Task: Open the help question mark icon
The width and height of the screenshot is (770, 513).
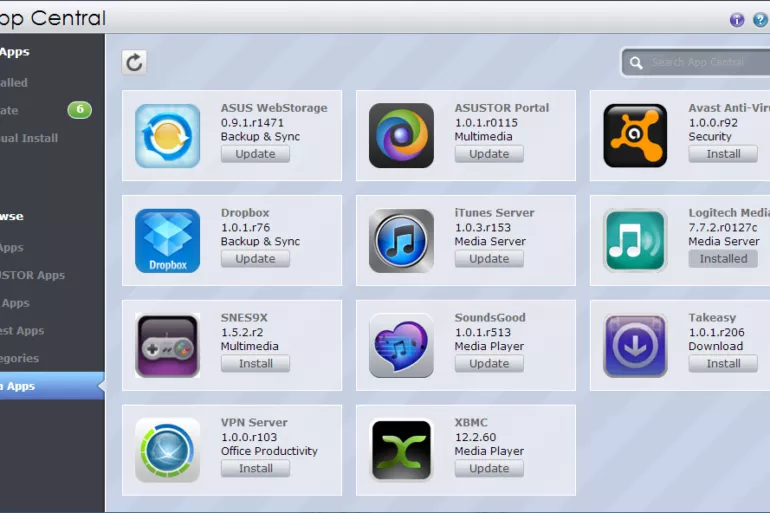Action: (x=760, y=19)
